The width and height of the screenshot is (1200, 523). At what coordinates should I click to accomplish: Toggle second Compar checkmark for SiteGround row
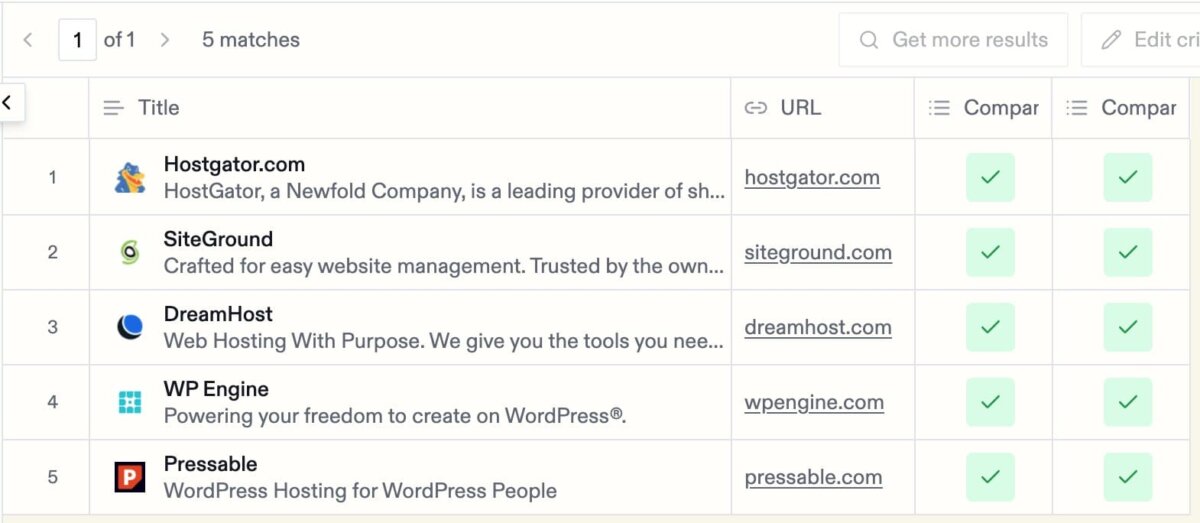pos(1128,252)
